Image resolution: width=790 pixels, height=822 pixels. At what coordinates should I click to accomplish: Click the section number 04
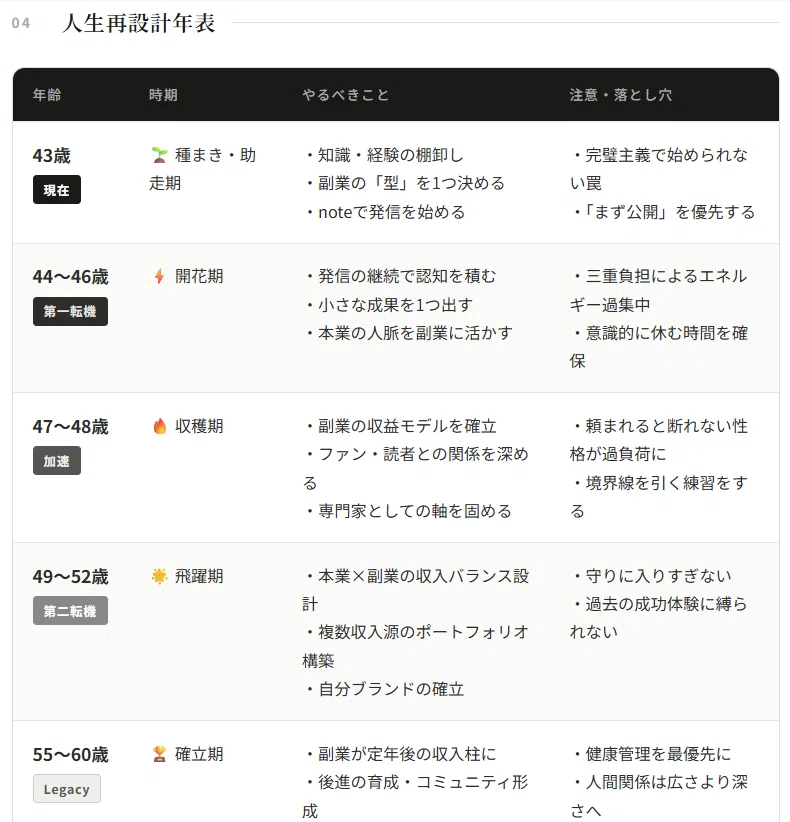tap(21, 23)
